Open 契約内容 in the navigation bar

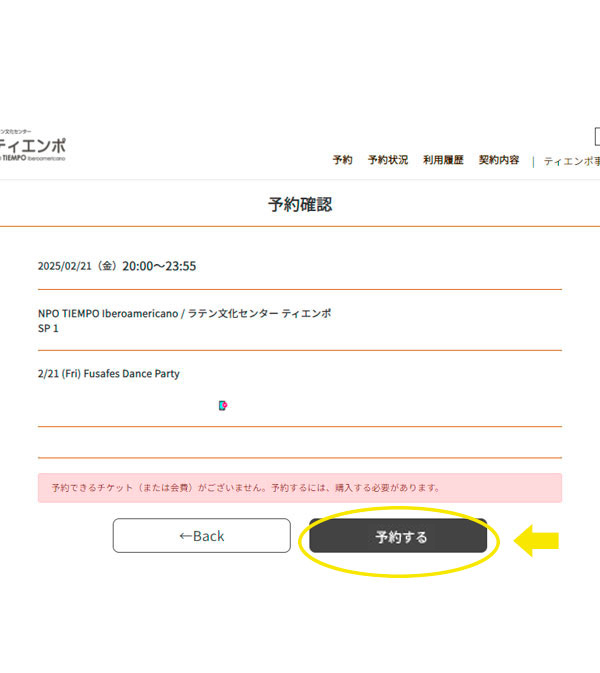[499, 160]
